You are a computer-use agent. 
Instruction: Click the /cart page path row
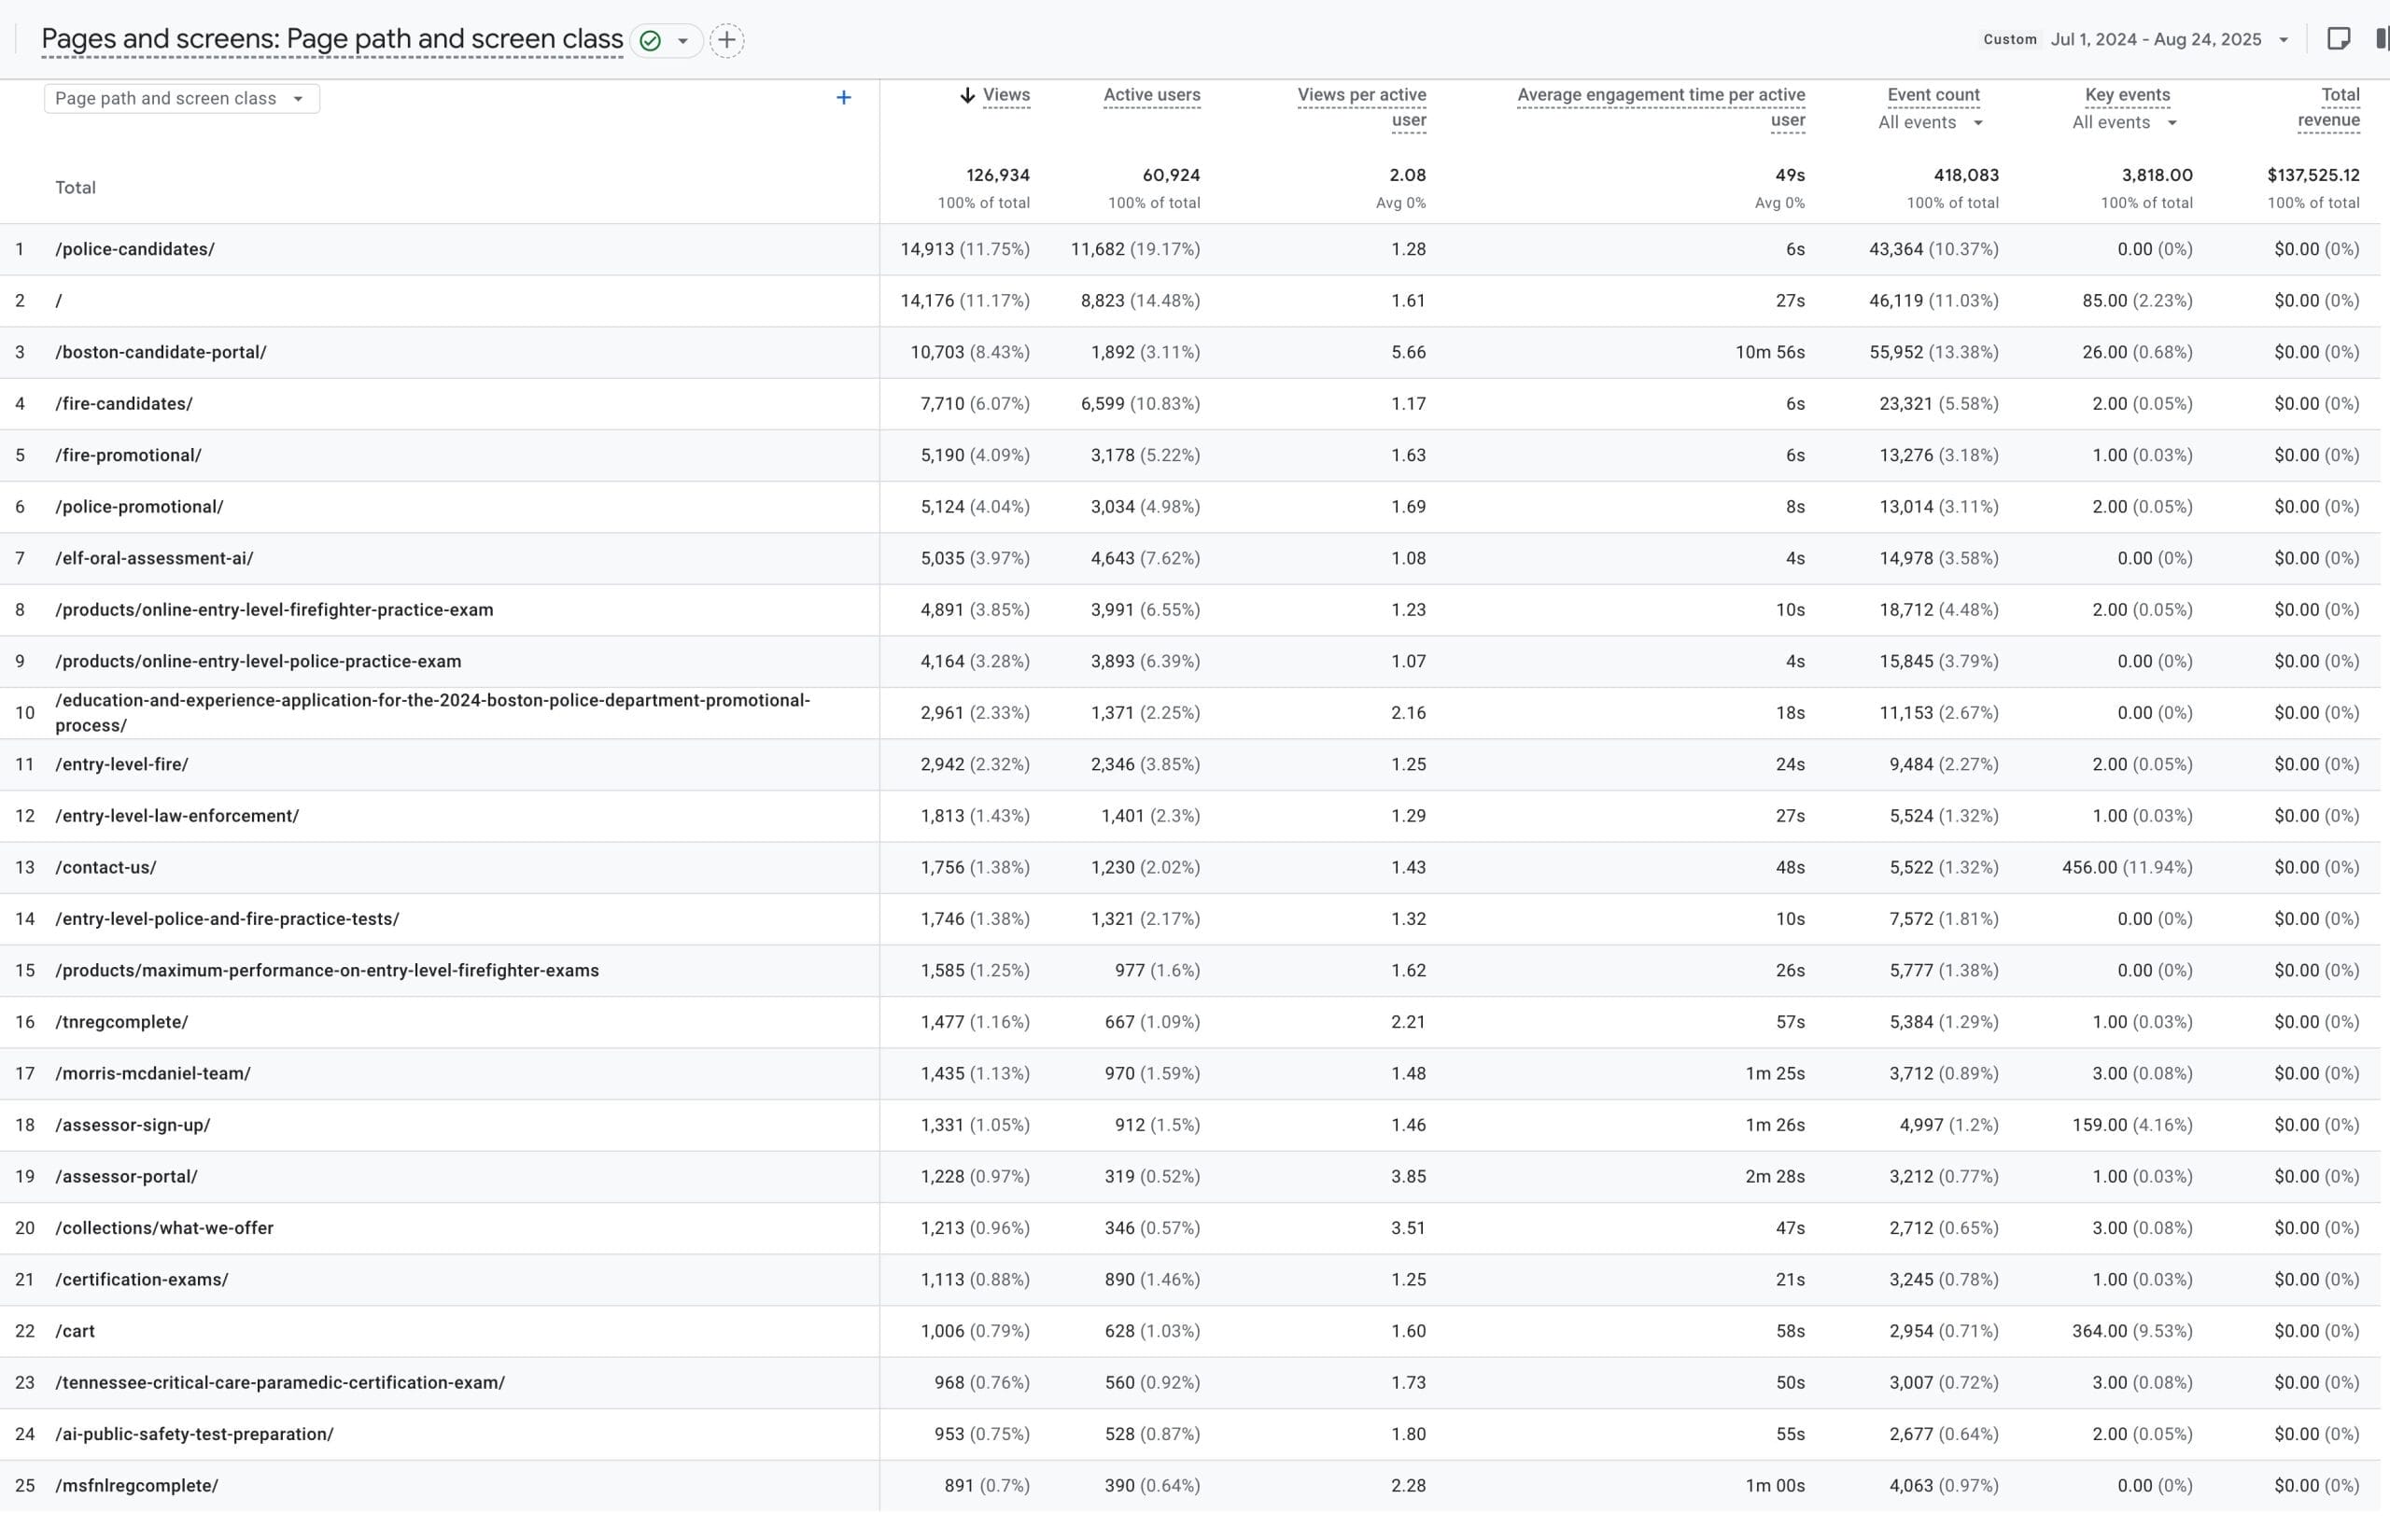pyautogui.click(x=76, y=1331)
